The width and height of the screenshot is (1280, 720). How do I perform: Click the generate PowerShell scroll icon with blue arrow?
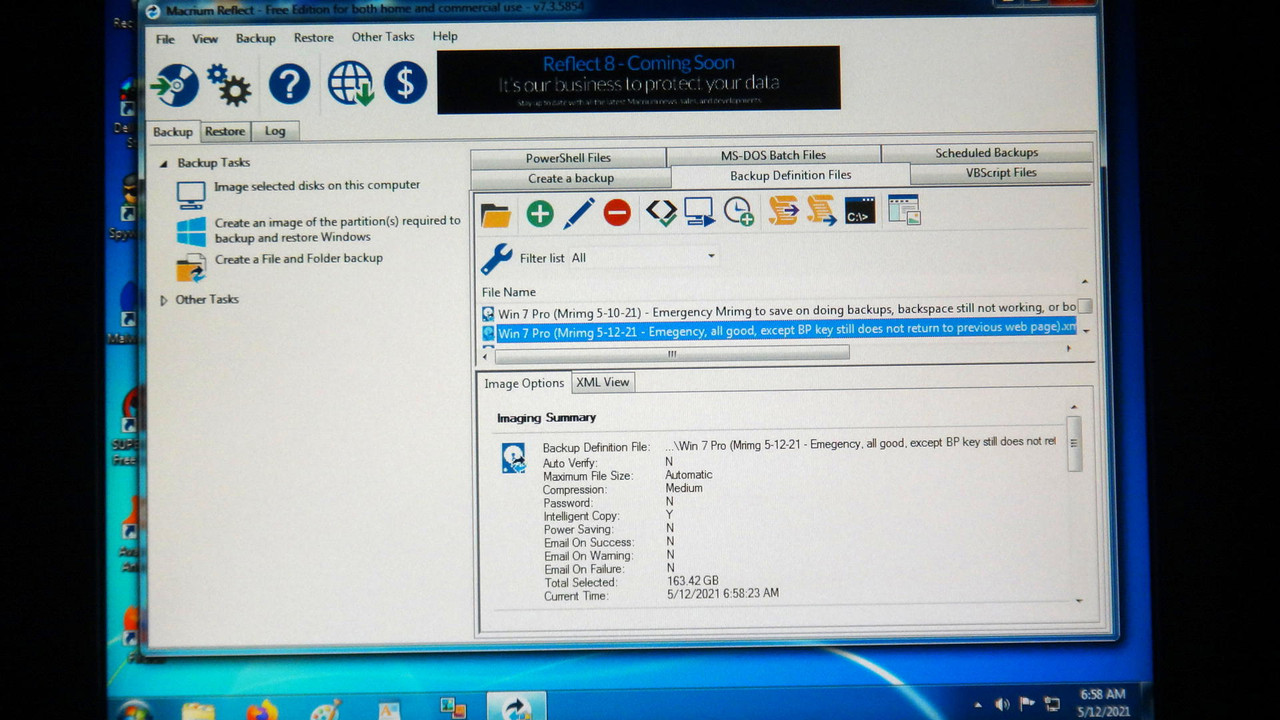pyautogui.click(x=821, y=210)
